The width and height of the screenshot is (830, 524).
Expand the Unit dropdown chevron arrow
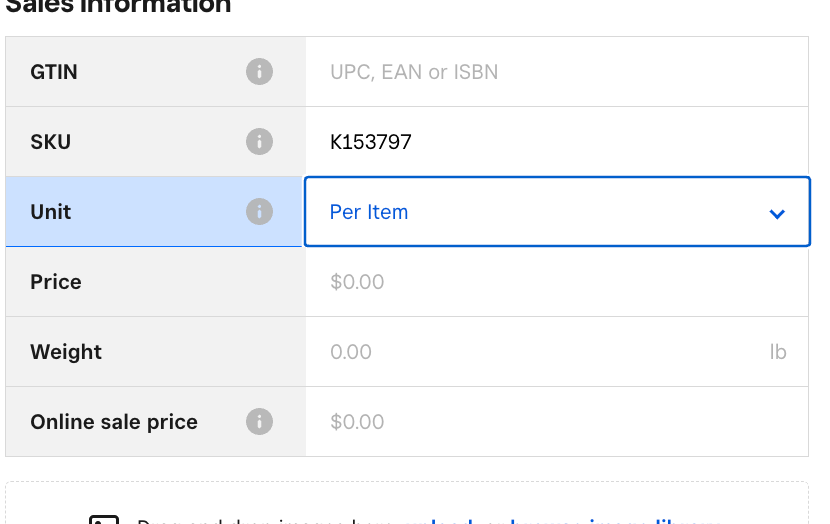coord(777,213)
